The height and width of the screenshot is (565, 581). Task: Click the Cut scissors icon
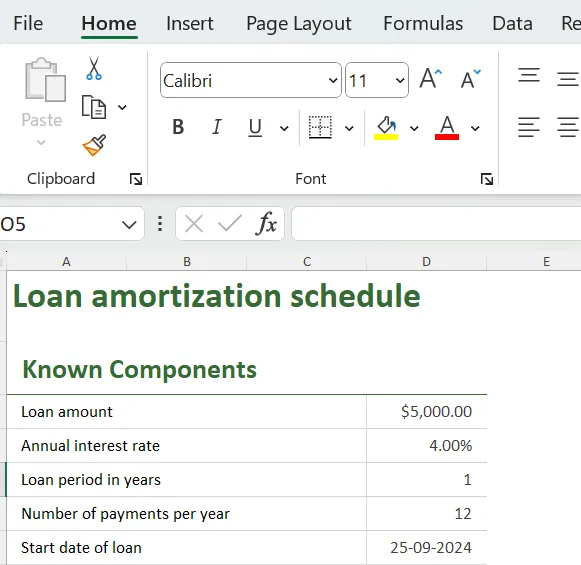tap(94, 69)
